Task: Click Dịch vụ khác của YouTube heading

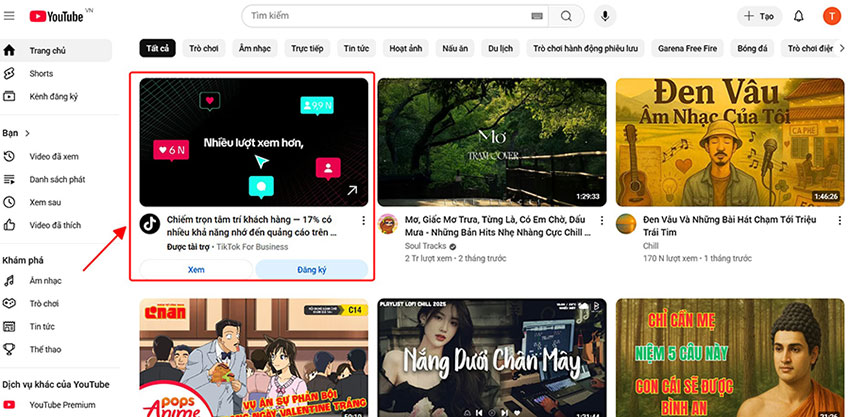Action: [56, 384]
